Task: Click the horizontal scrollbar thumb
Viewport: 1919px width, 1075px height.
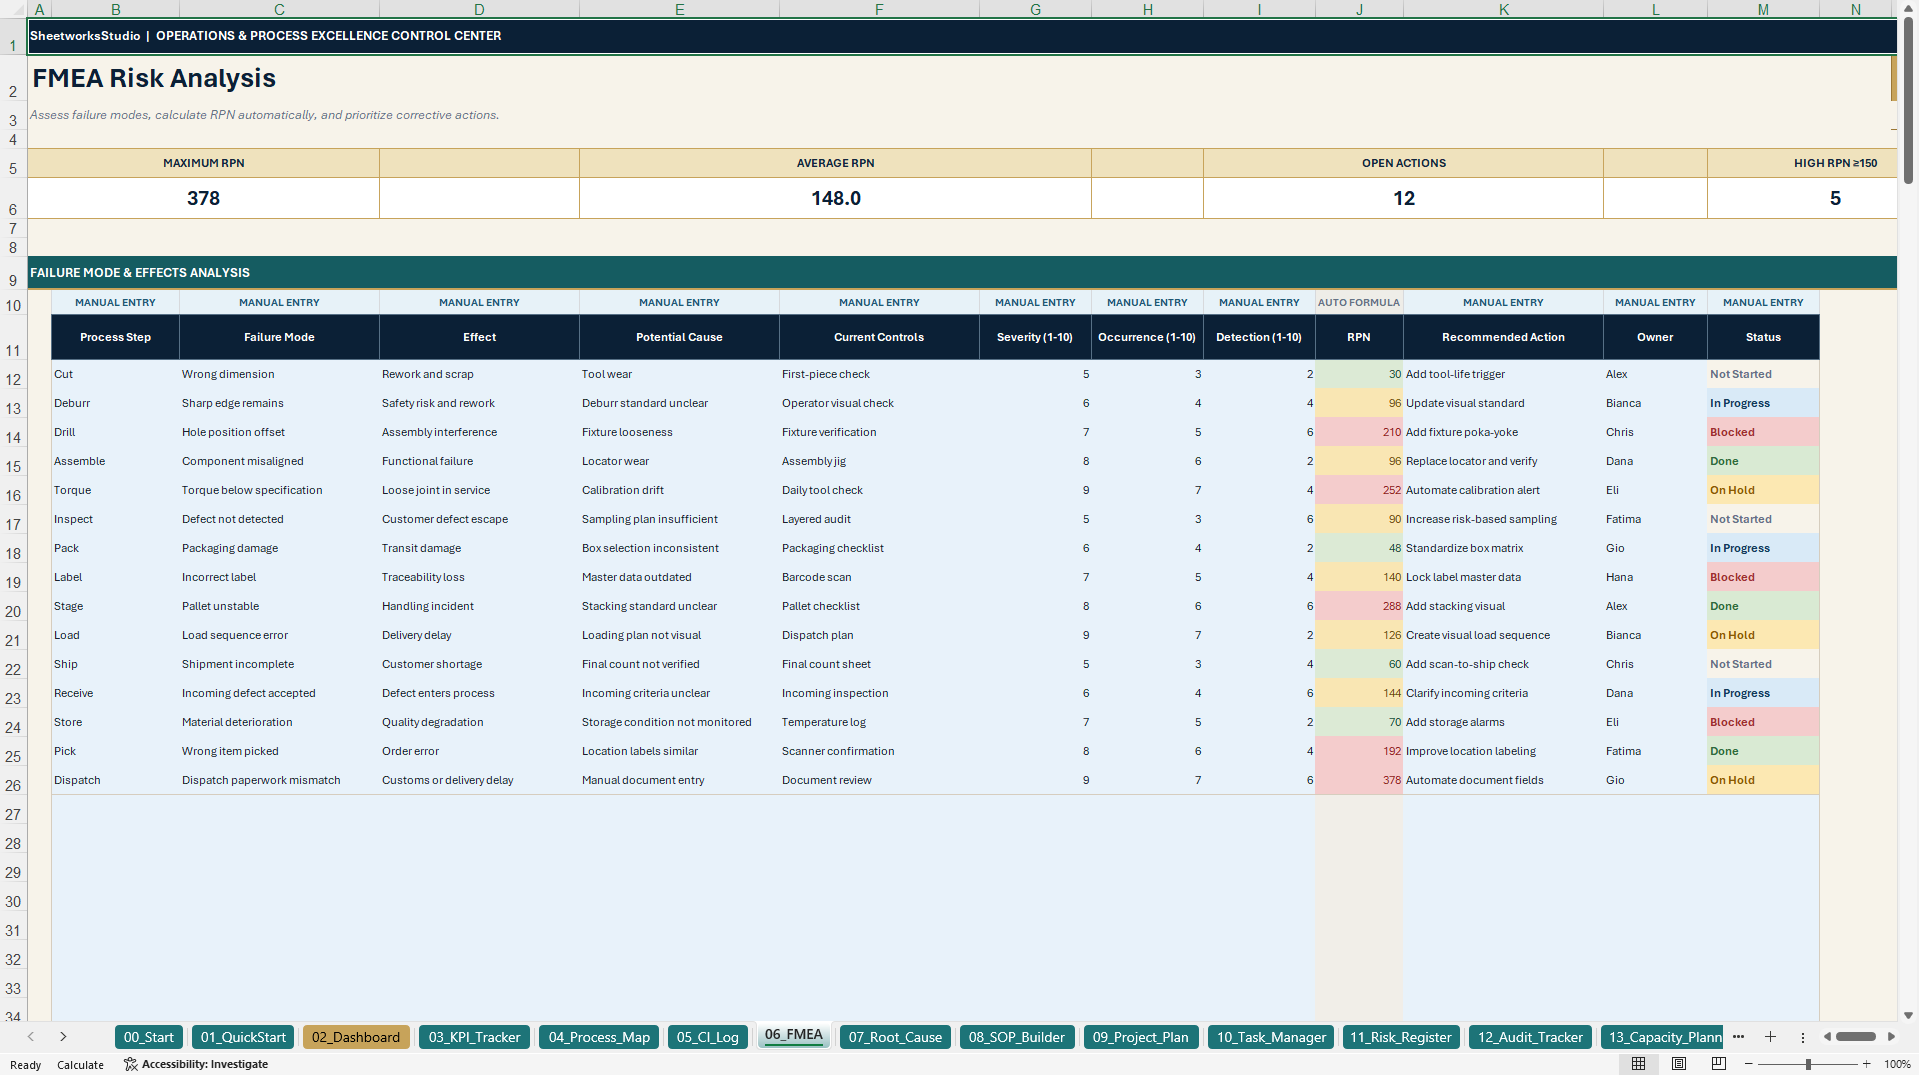Action: (x=1856, y=1037)
